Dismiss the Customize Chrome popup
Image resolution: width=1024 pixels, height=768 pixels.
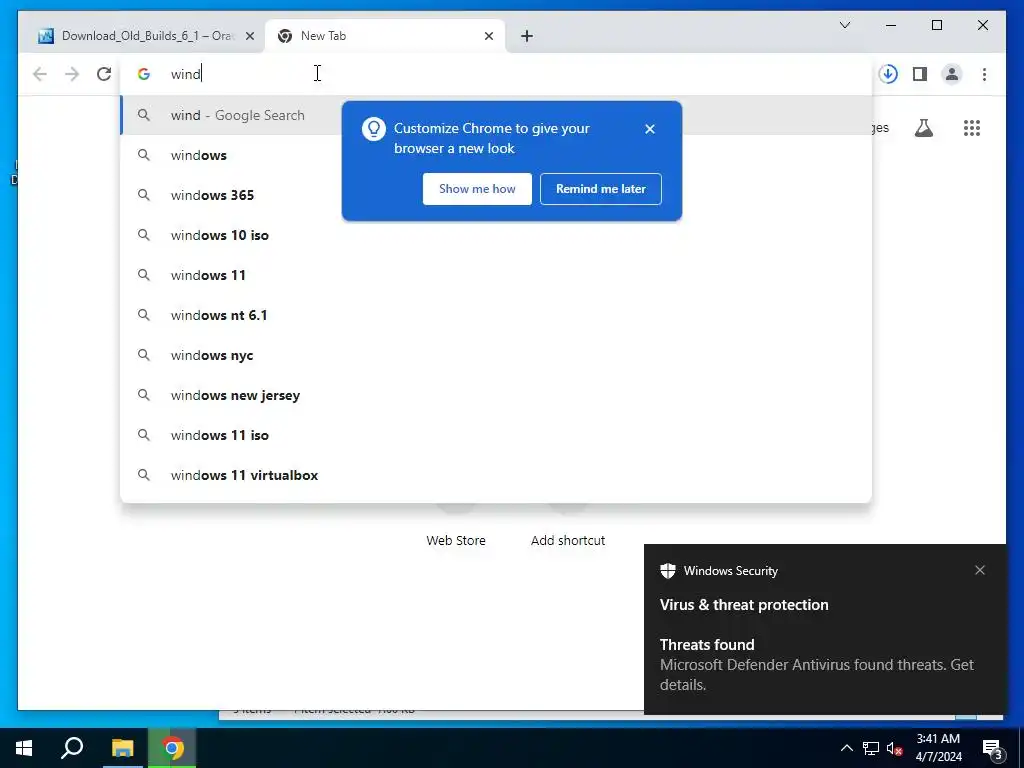click(x=650, y=129)
